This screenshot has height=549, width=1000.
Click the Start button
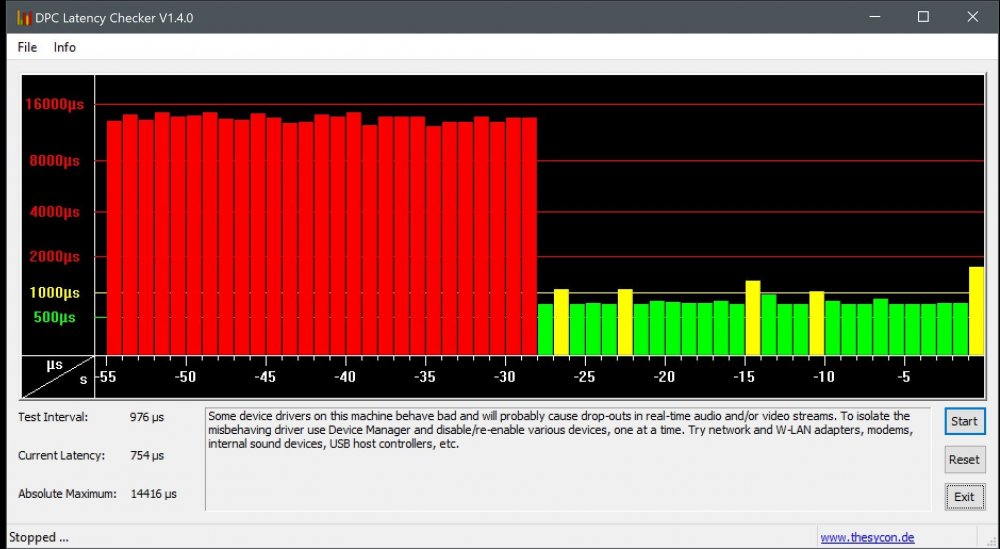[x=964, y=421]
